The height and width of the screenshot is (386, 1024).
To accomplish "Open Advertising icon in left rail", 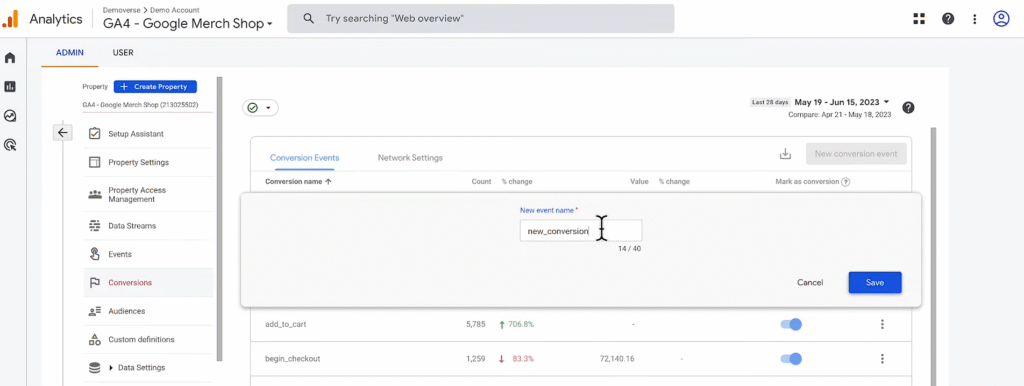I will [10, 145].
